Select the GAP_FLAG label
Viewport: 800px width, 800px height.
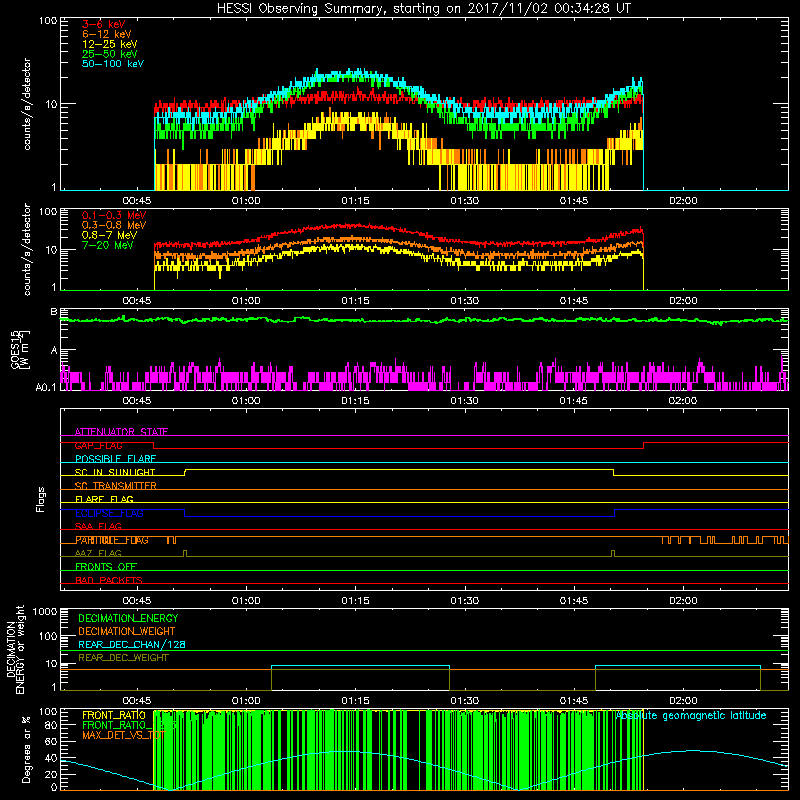(98, 445)
